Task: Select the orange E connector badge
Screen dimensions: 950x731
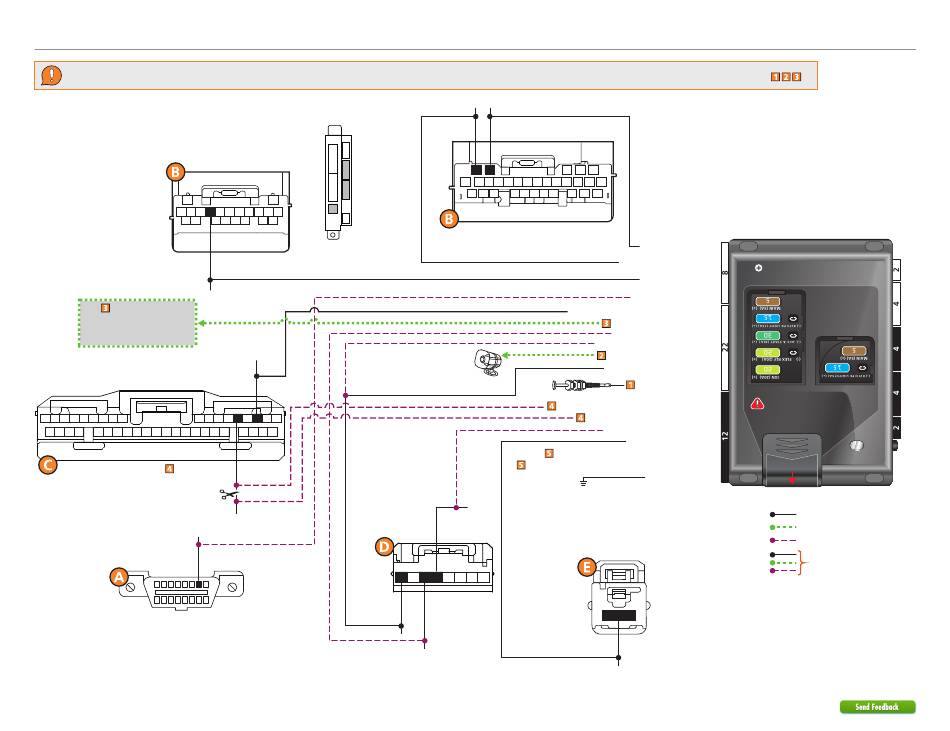Action: 586,567
